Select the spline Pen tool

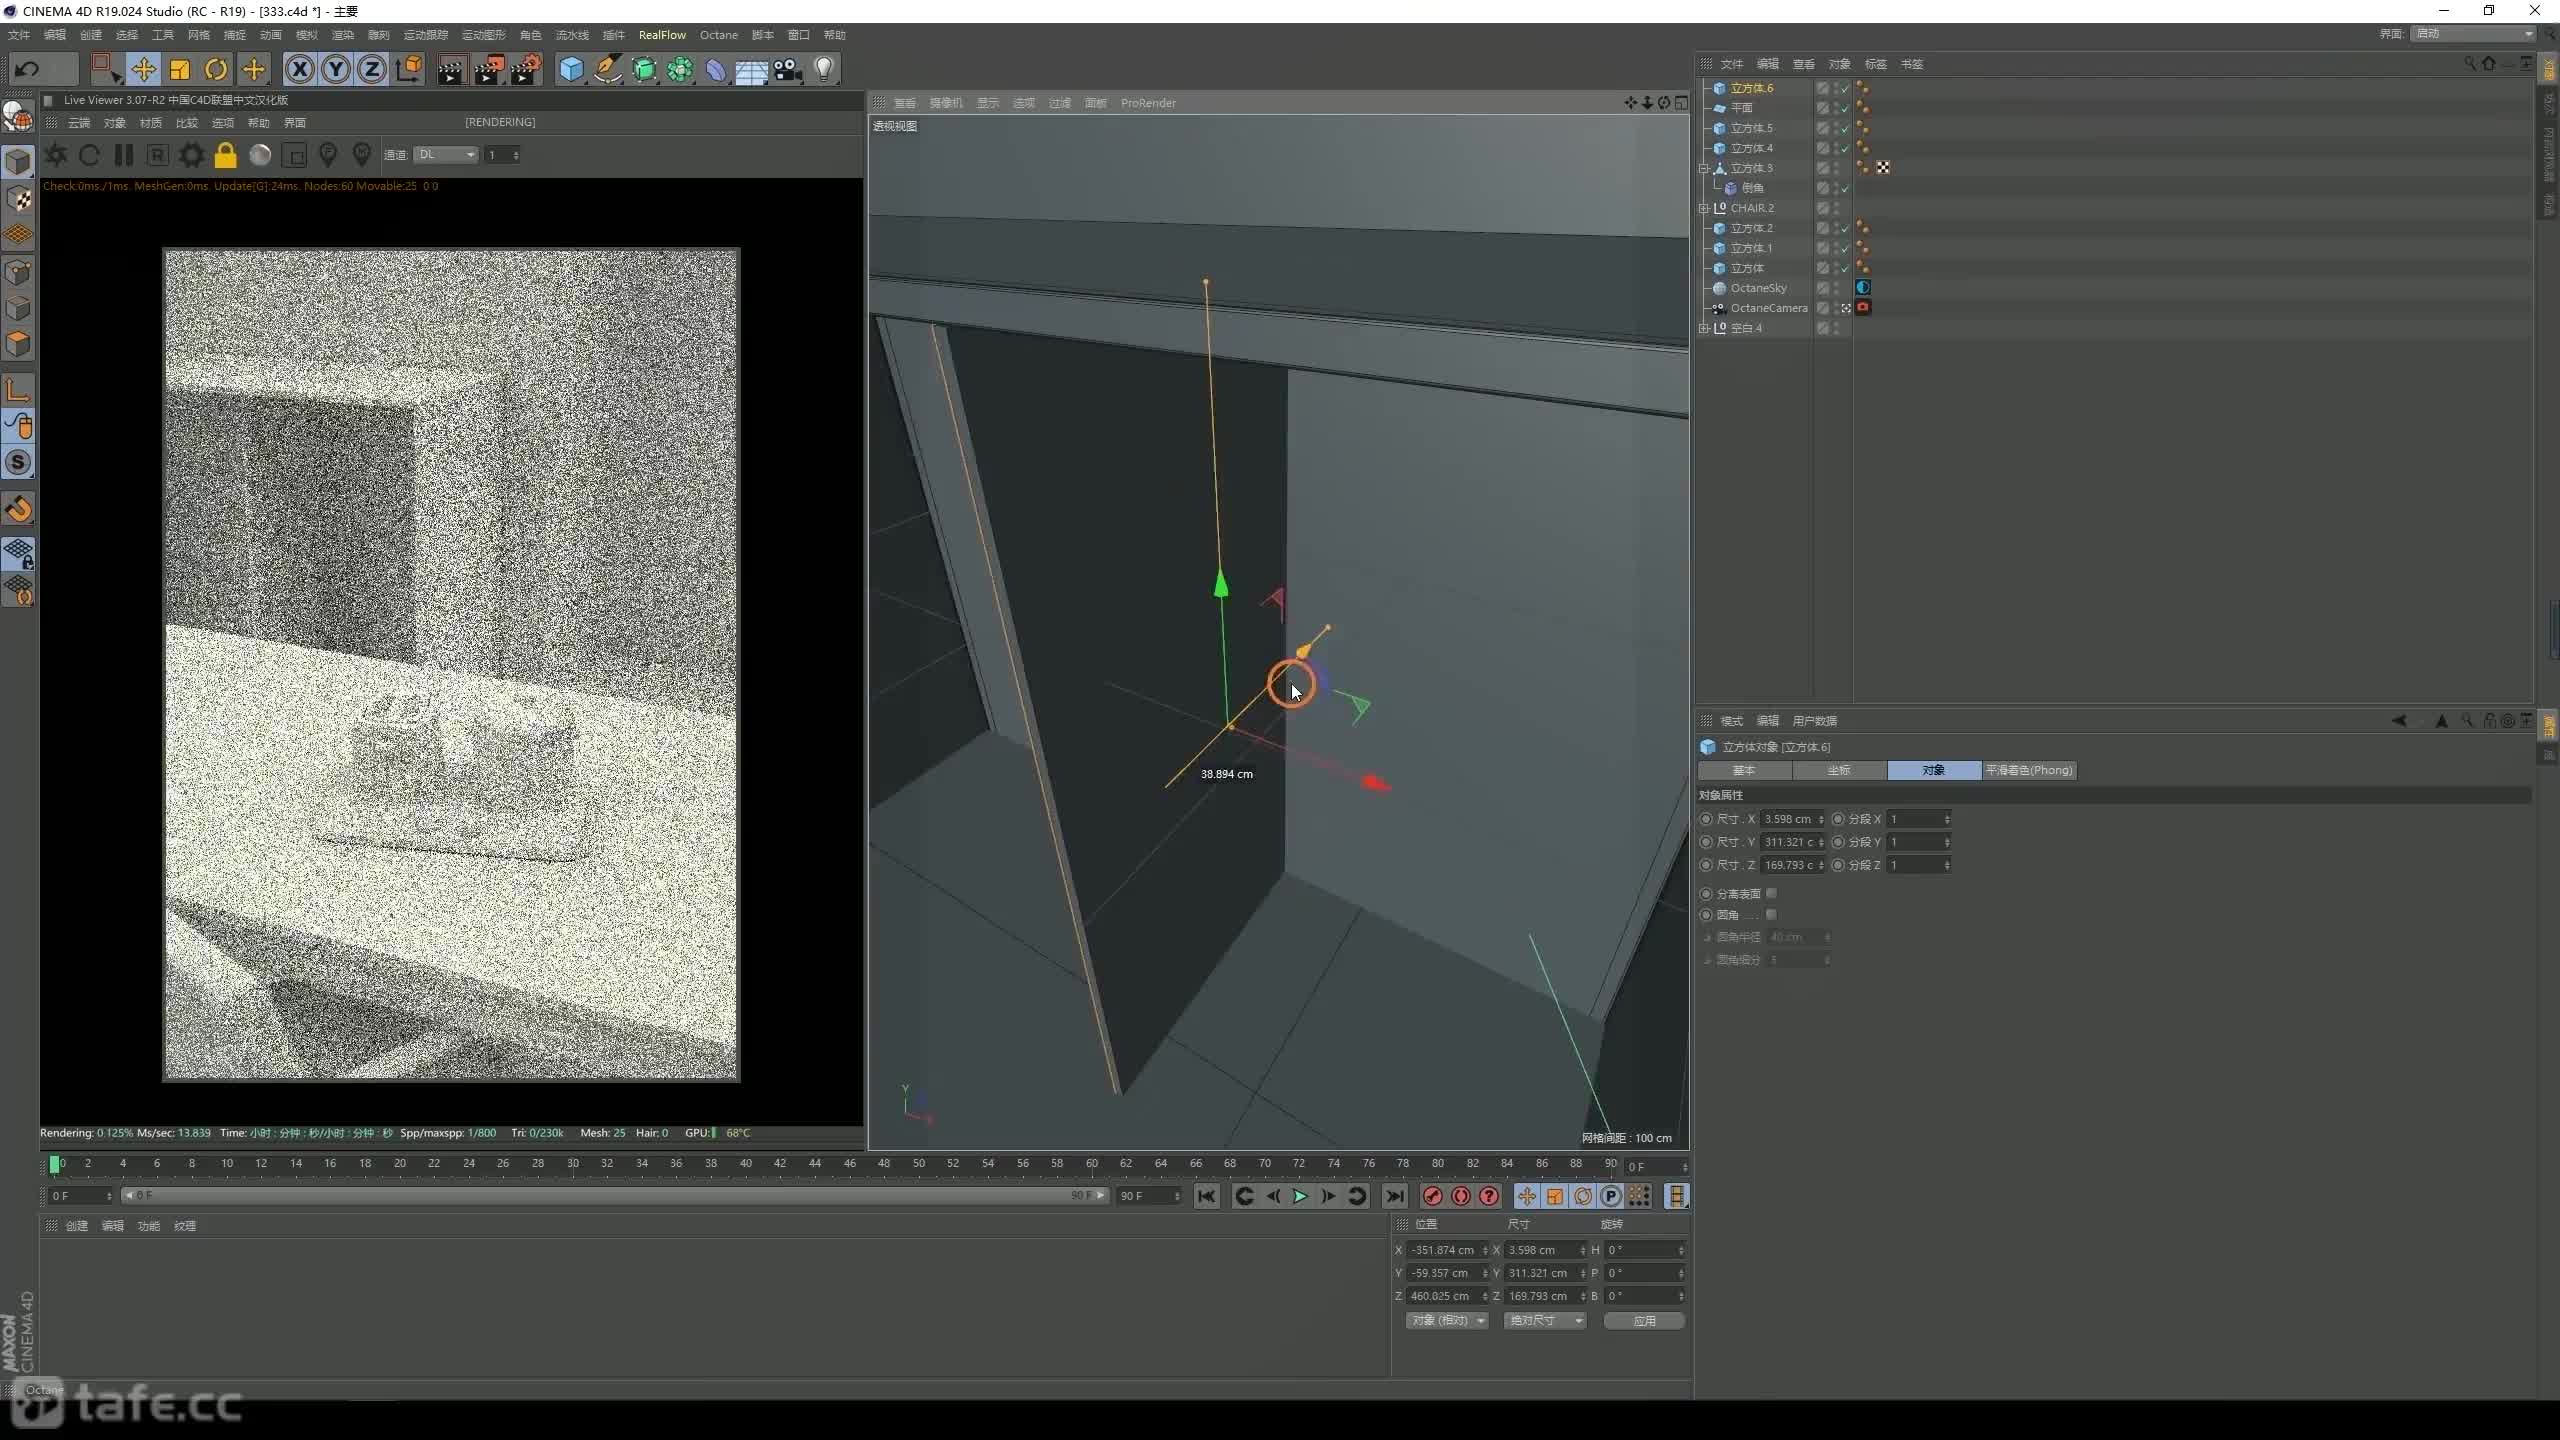pos(607,69)
